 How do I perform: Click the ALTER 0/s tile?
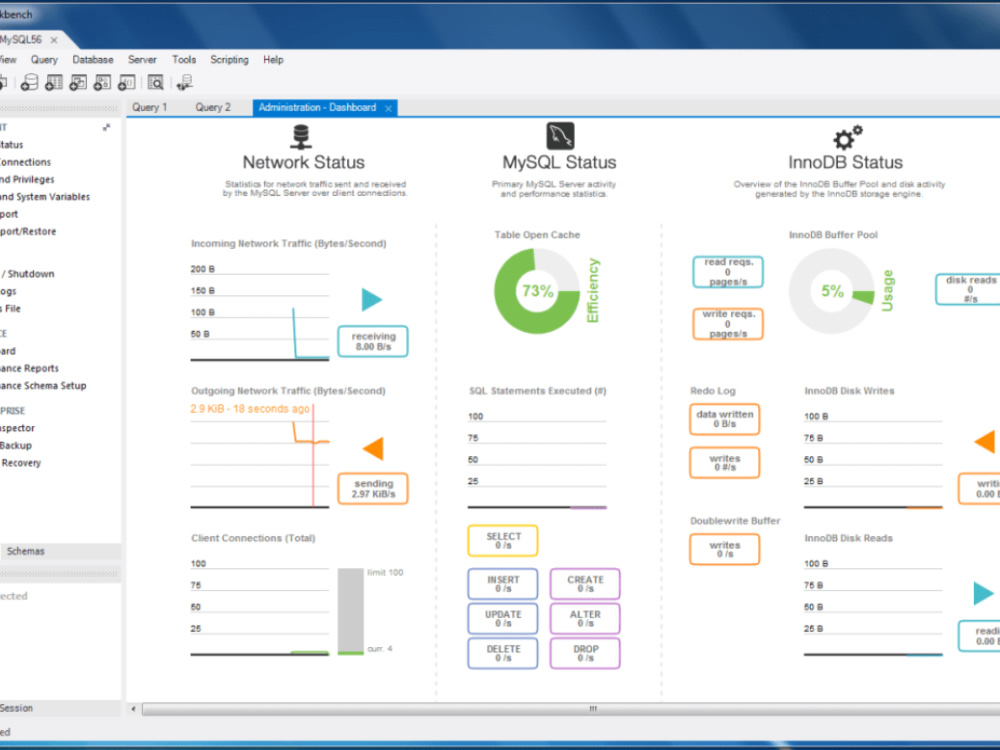[x=585, y=618]
